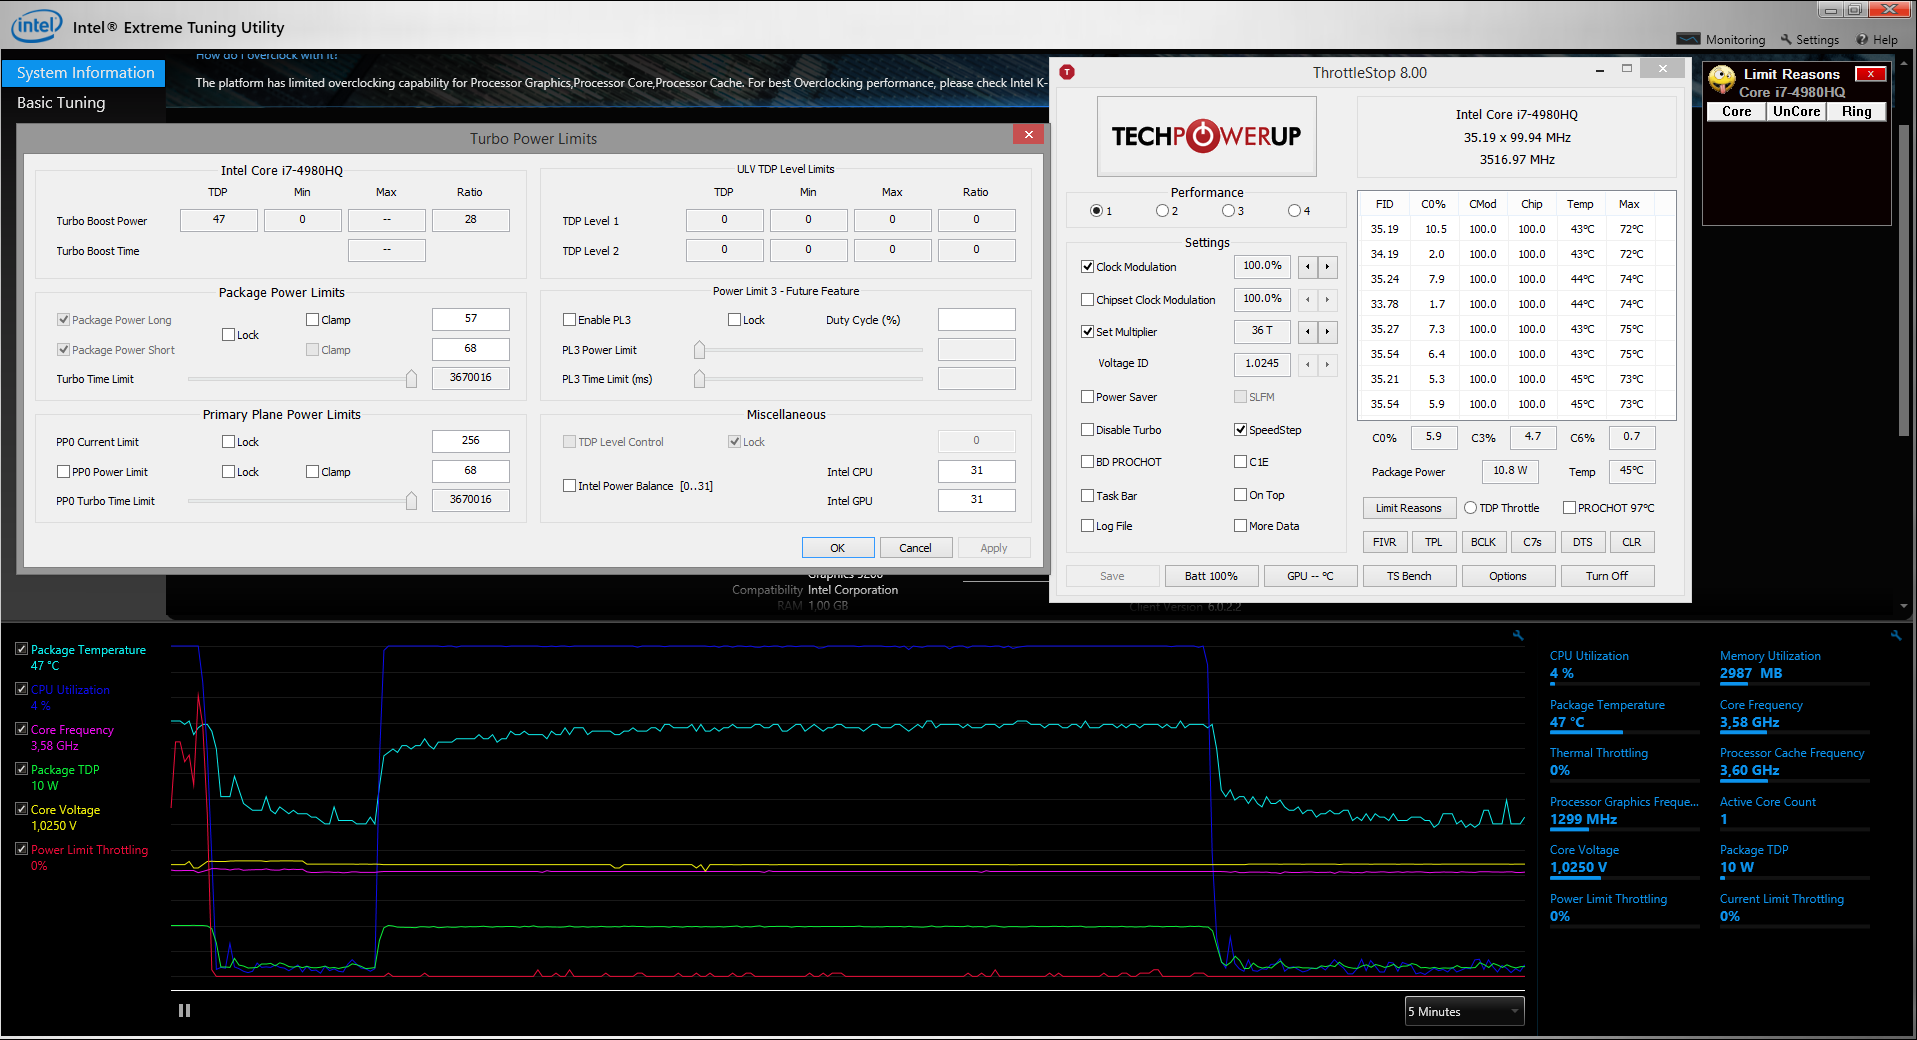1917x1040 pixels.
Task: Select Performance profile 4
Action: [x=1294, y=211]
